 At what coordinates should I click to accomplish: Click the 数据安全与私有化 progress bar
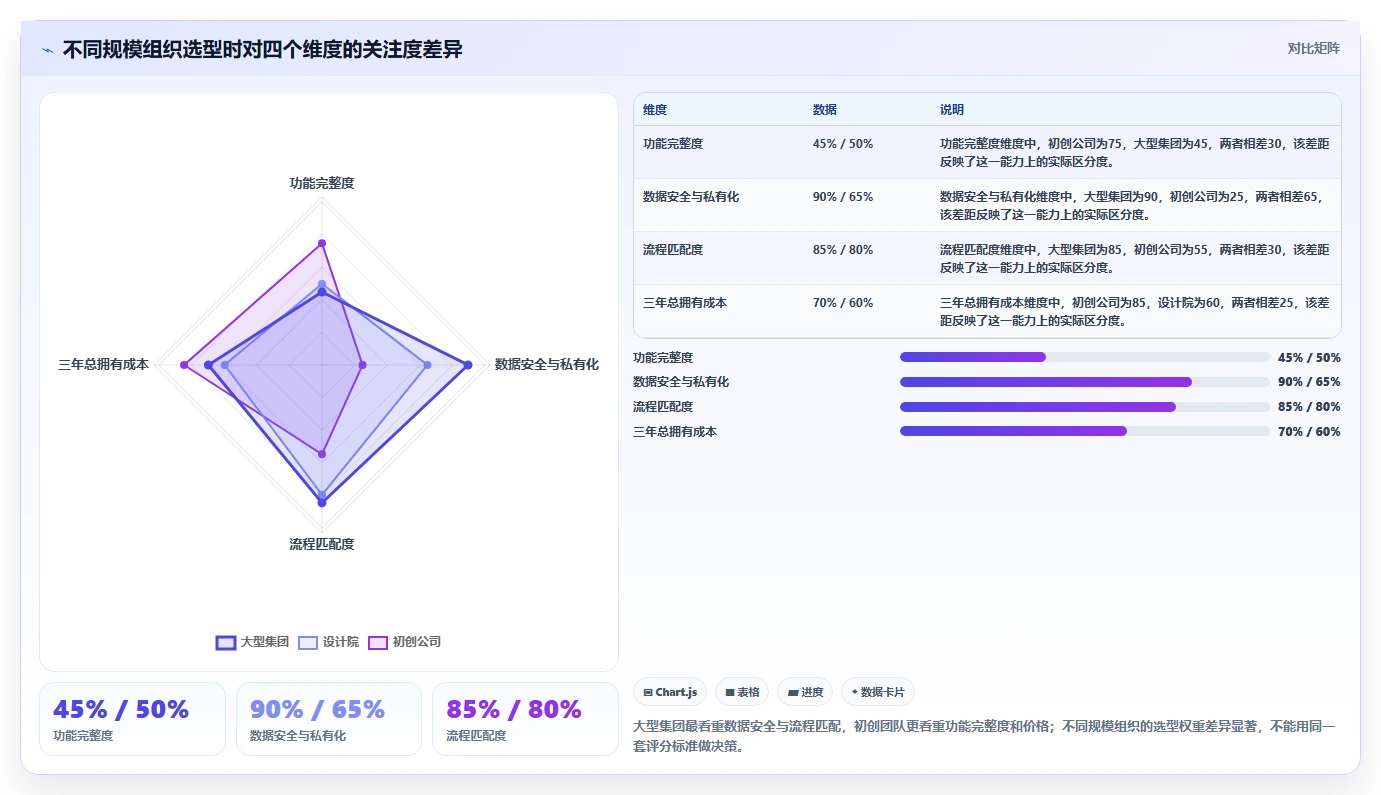(x=1085, y=382)
